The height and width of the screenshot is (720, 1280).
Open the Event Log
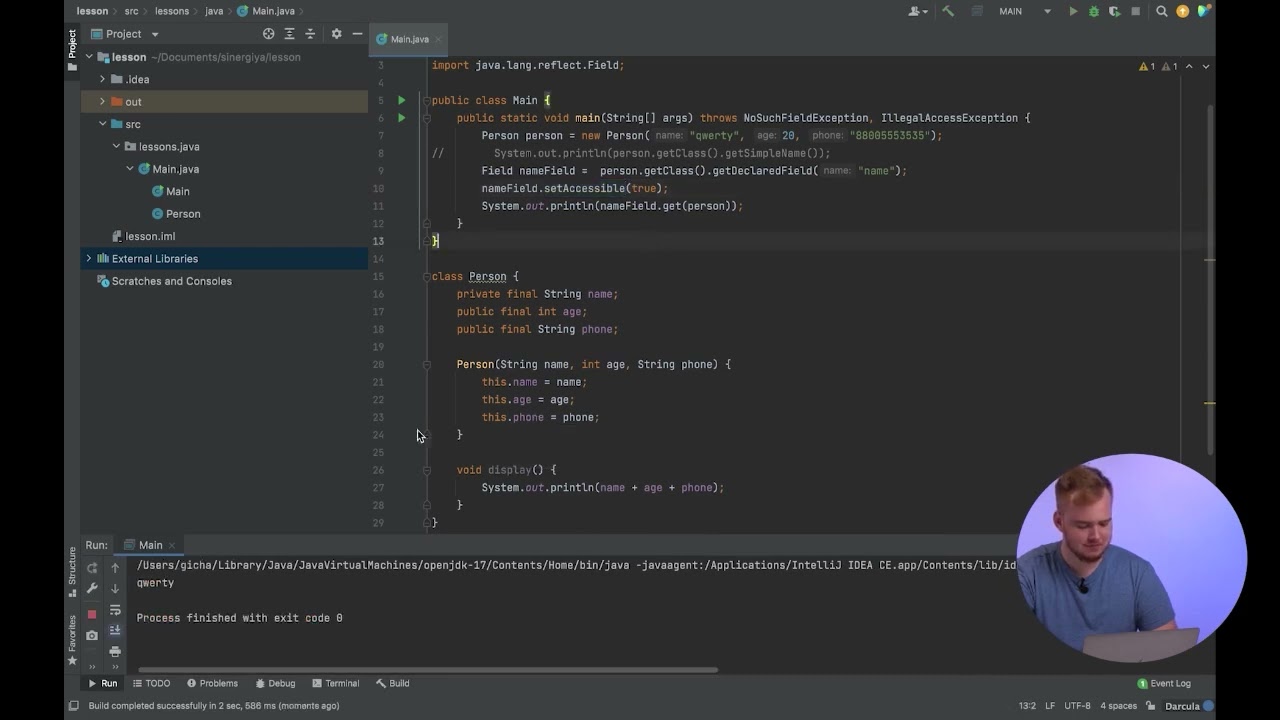pyautogui.click(x=1164, y=683)
